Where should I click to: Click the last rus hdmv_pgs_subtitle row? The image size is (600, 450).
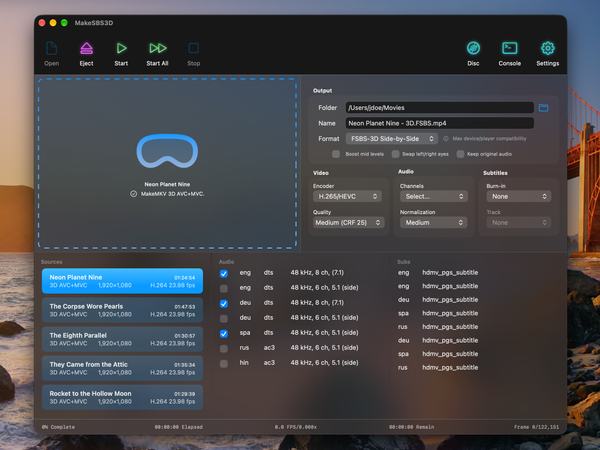click(x=438, y=367)
